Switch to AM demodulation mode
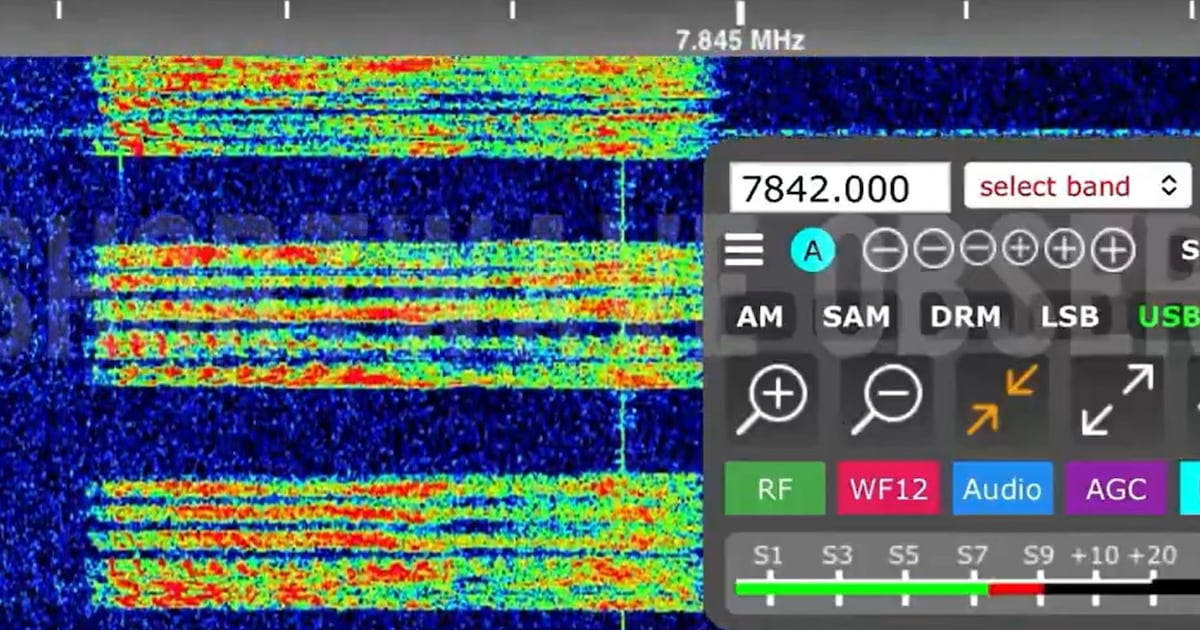 click(x=761, y=317)
